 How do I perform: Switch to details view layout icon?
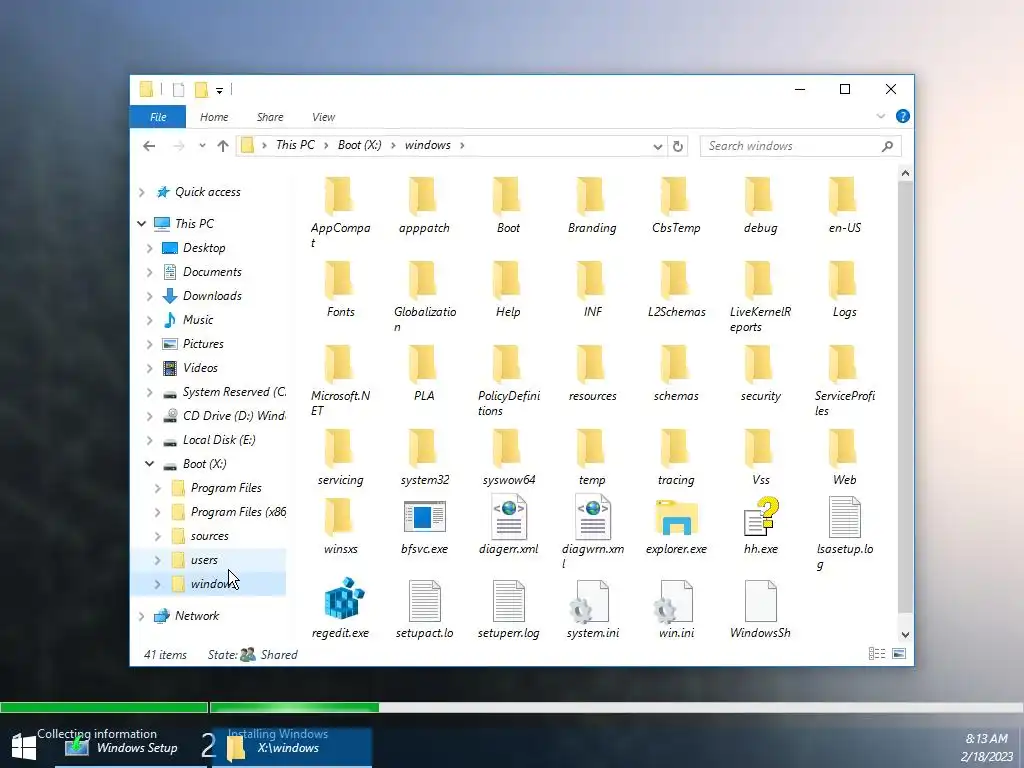[x=877, y=654]
